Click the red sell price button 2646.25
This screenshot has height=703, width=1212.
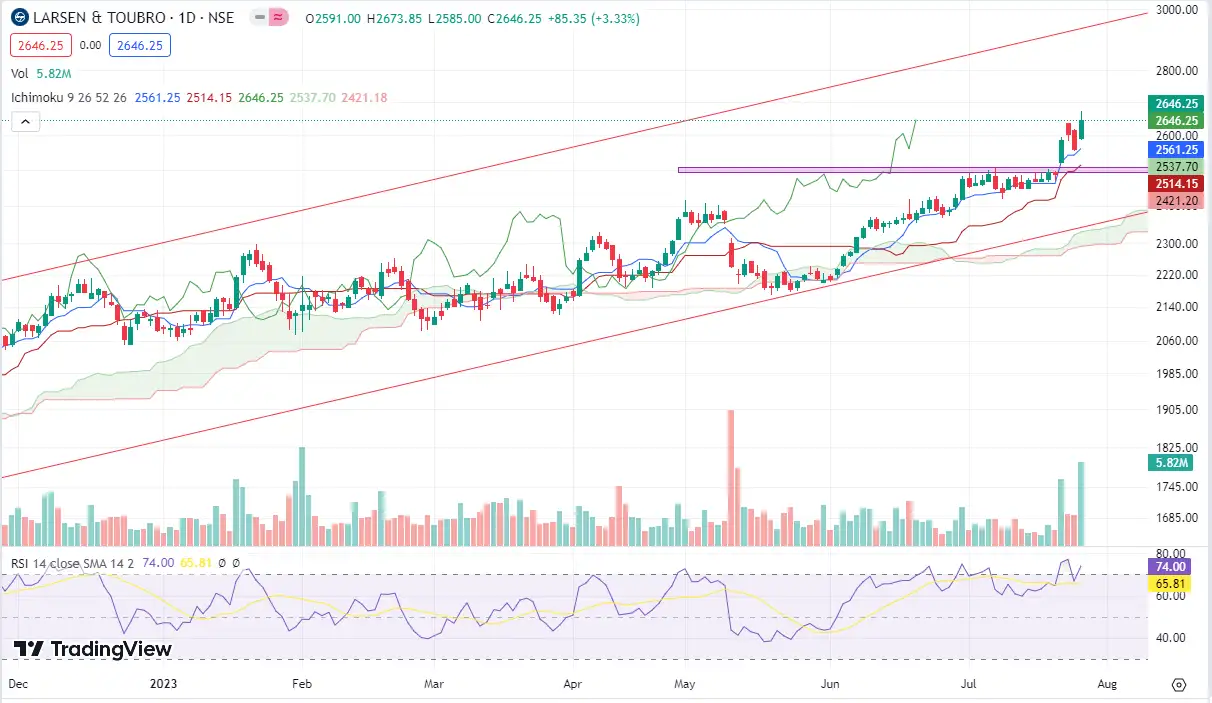[x=39, y=45]
